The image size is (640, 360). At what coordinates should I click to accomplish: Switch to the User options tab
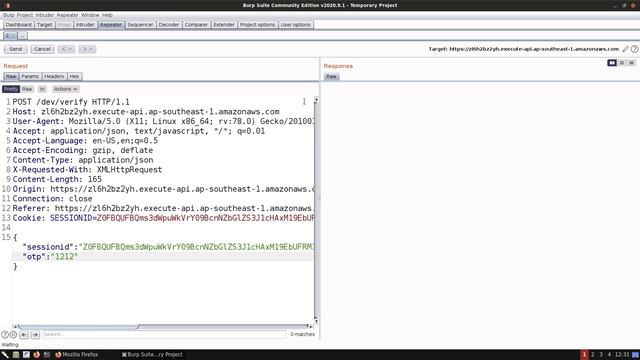click(296, 25)
